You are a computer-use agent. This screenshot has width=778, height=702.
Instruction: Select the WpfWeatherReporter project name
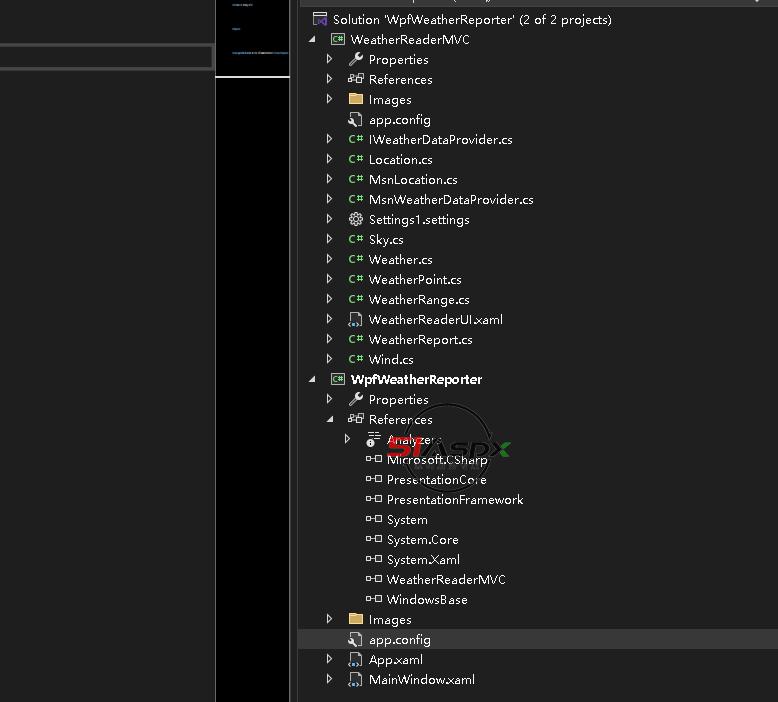416,380
